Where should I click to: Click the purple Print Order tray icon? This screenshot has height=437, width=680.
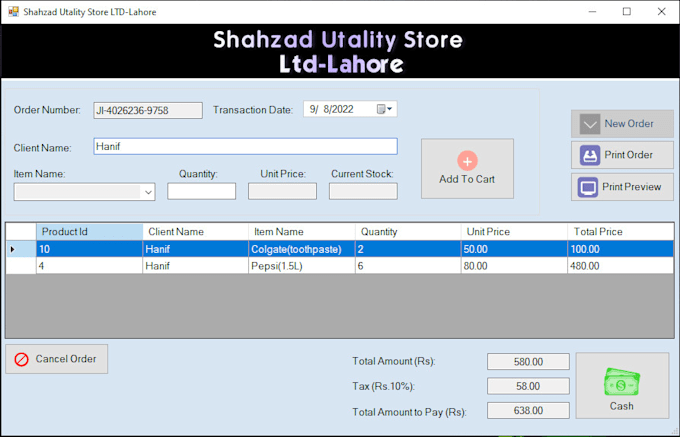coord(590,155)
